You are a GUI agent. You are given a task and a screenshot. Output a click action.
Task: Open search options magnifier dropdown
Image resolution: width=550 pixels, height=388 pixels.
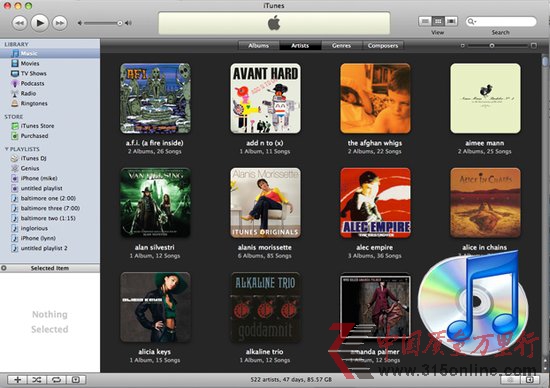471,22
